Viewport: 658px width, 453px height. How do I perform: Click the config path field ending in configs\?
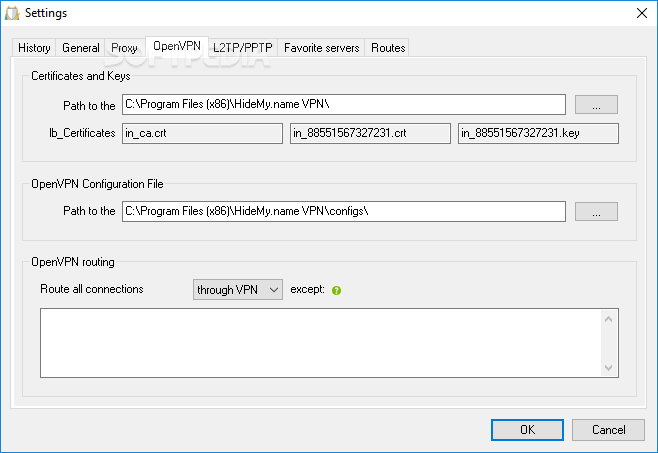pyautogui.click(x=344, y=212)
